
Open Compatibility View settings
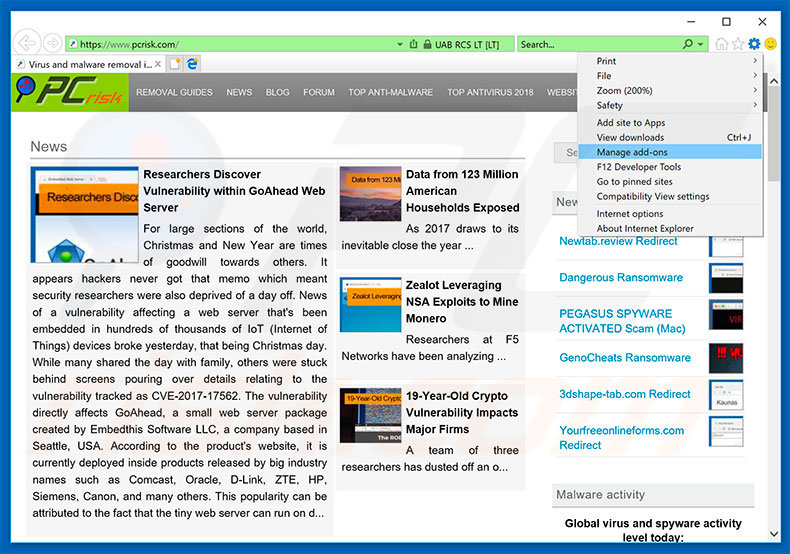tap(670, 196)
